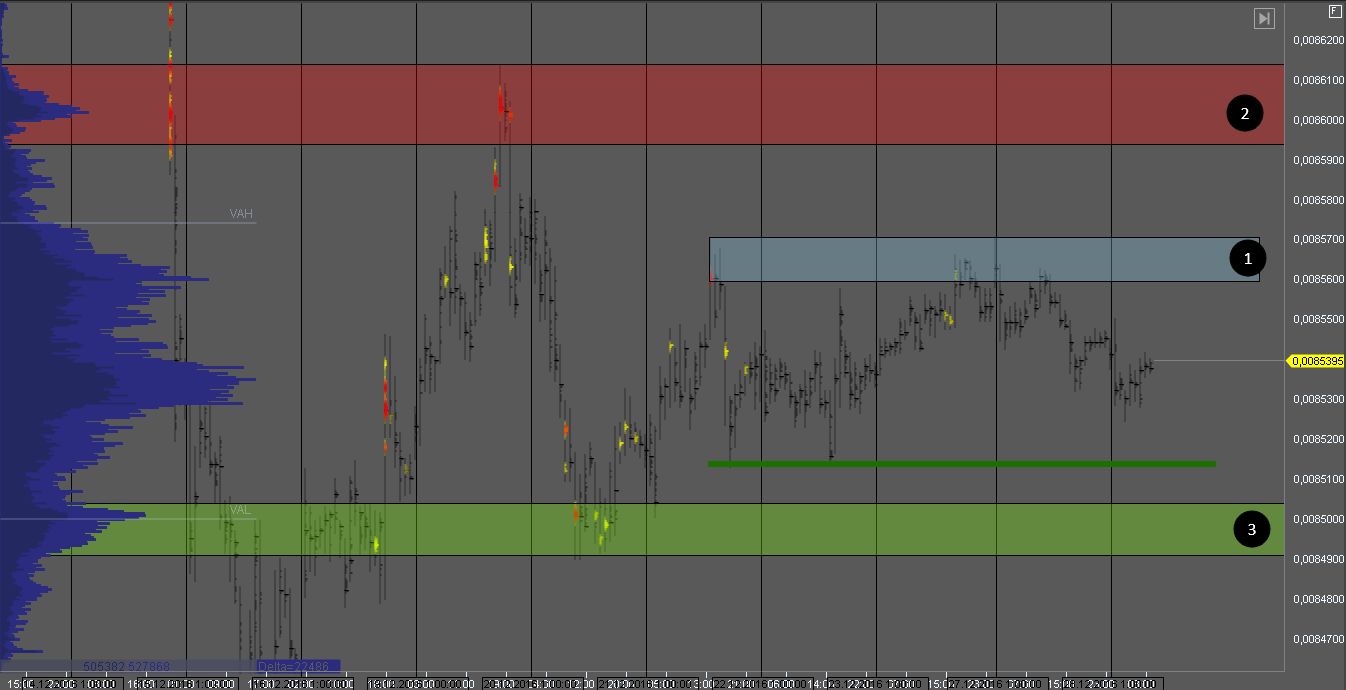Click the 0,0085000 price axis label
The image size is (1346, 690).
[x=1317, y=519]
